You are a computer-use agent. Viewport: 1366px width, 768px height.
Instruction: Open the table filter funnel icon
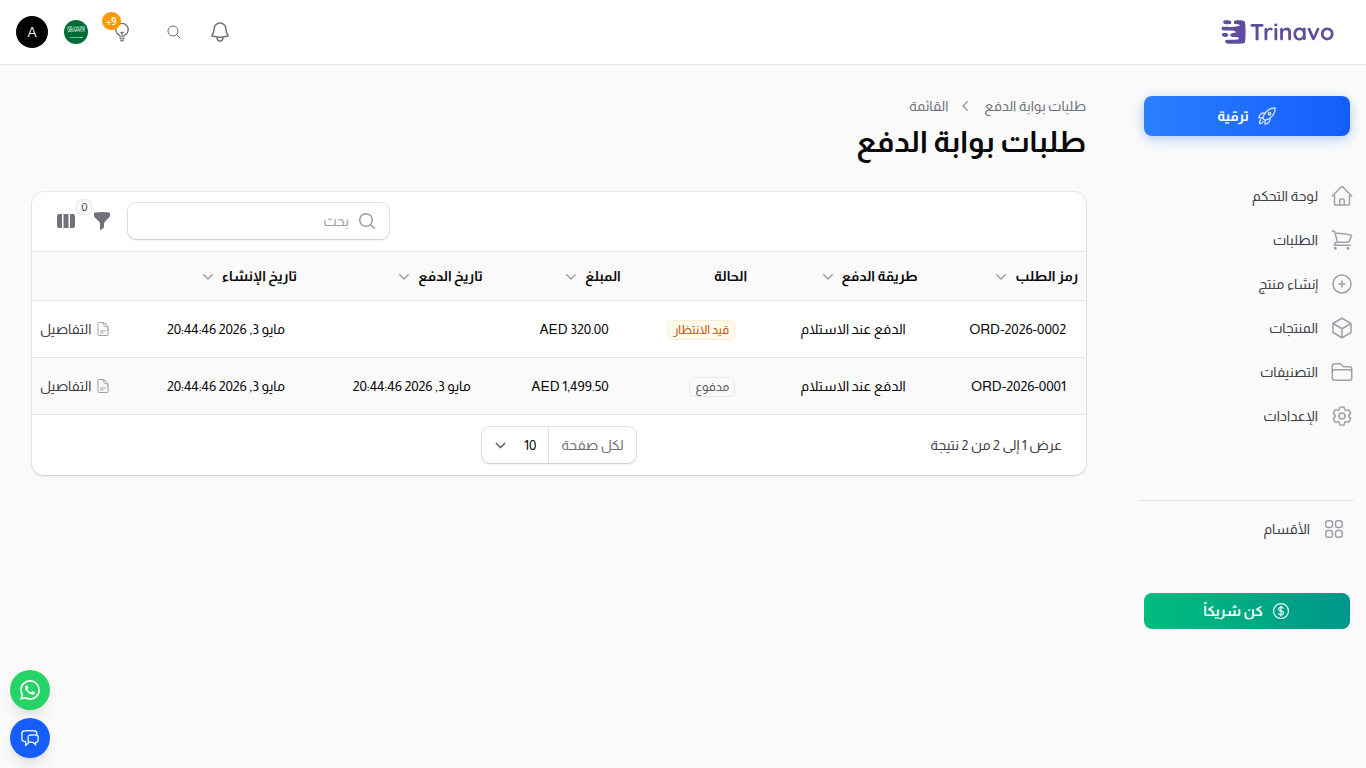point(102,221)
